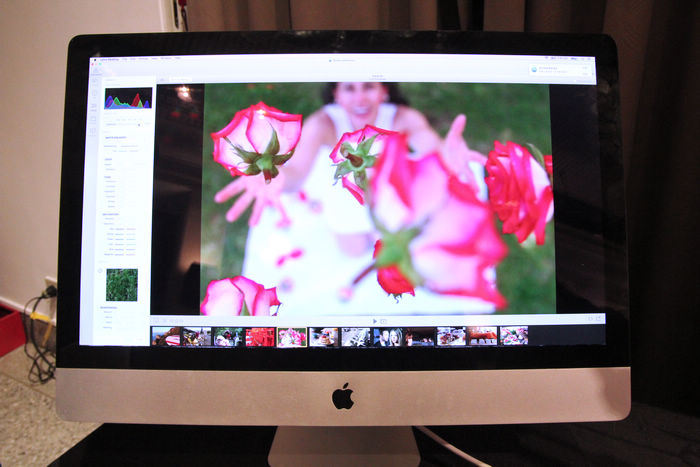
Task: Click the round icon beside the grass preview
Action: (x=100, y=271)
